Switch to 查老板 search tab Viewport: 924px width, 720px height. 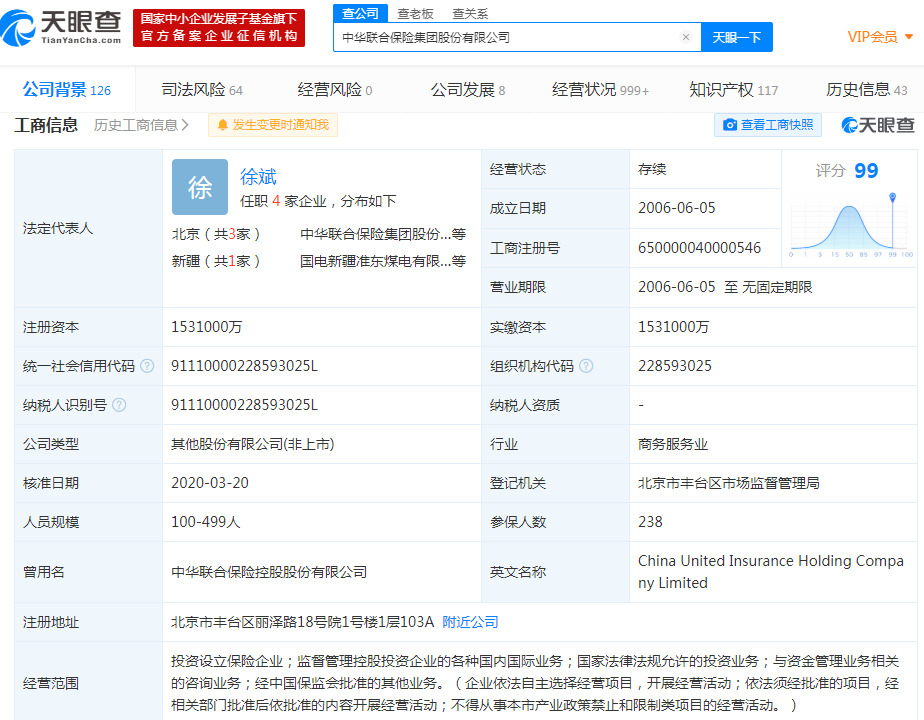[415, 13]
